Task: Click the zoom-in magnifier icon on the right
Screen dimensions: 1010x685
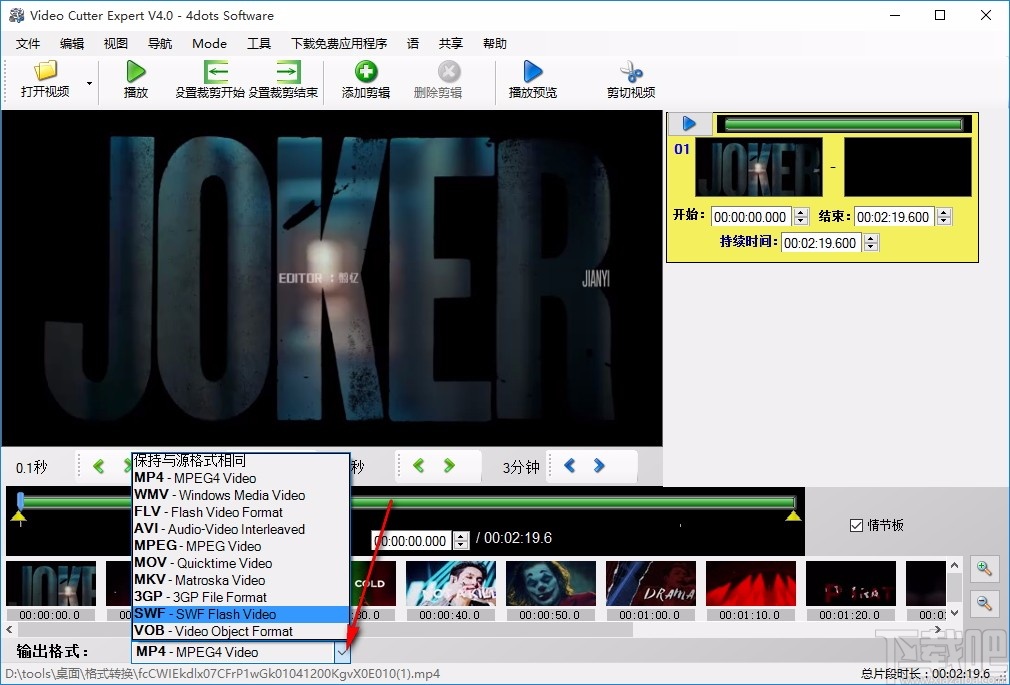Action: tap(985, 568)
